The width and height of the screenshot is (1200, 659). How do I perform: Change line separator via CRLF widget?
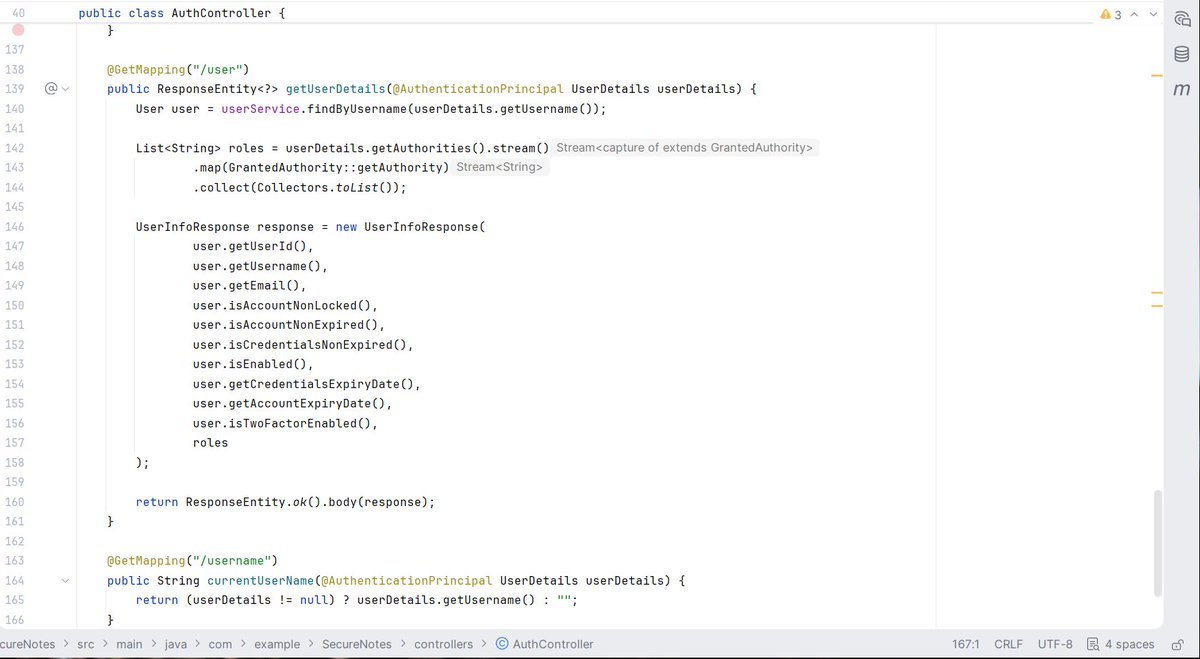pos(1008,644)
